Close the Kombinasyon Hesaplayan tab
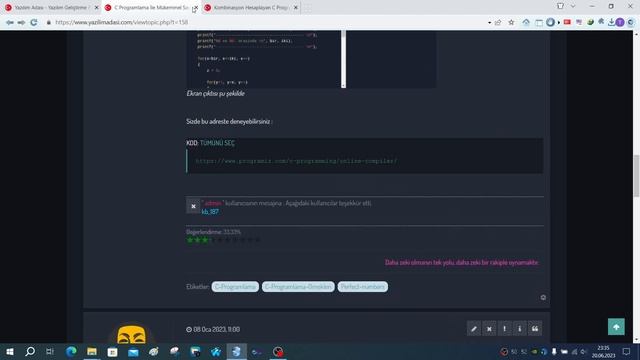This screenshot has height=360, width=640. pos(296,7)
